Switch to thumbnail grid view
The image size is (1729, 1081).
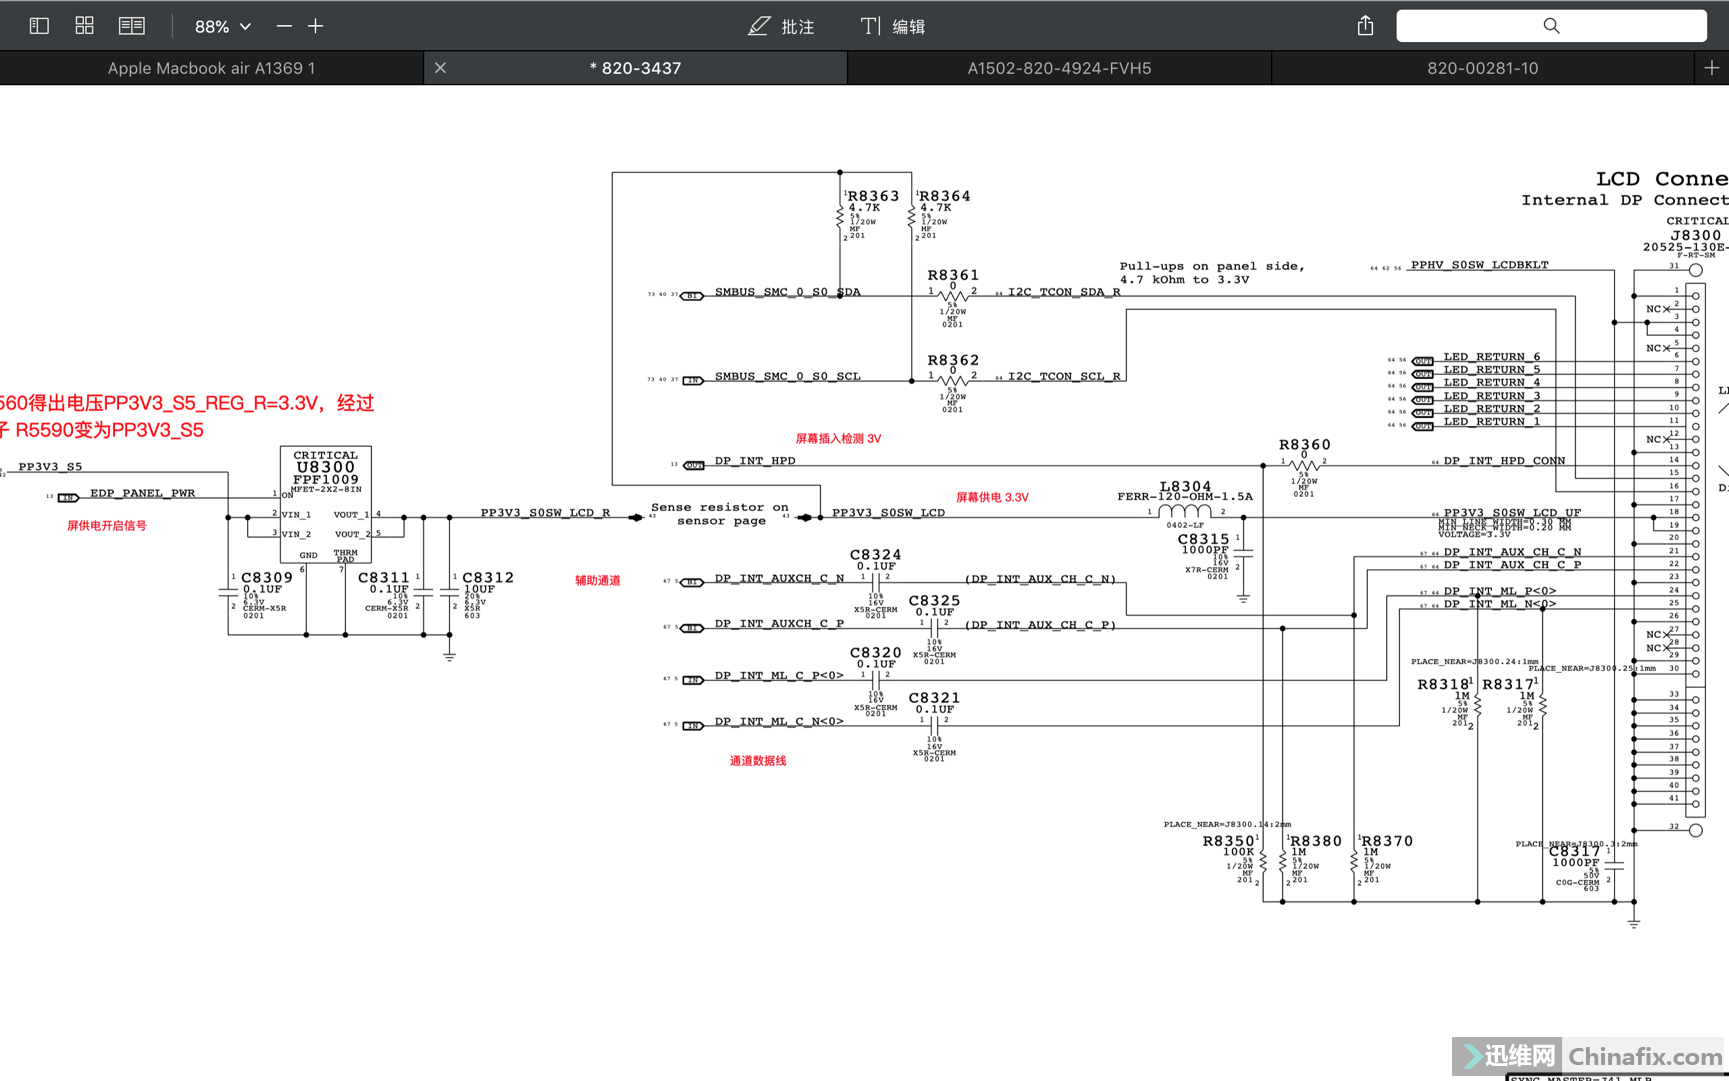tap(84, 26)
